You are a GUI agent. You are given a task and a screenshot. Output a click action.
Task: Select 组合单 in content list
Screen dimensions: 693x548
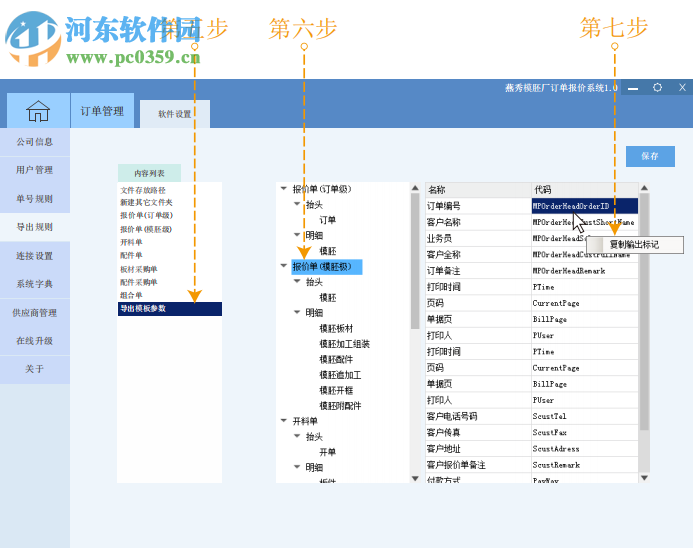(x=131, y=295)
